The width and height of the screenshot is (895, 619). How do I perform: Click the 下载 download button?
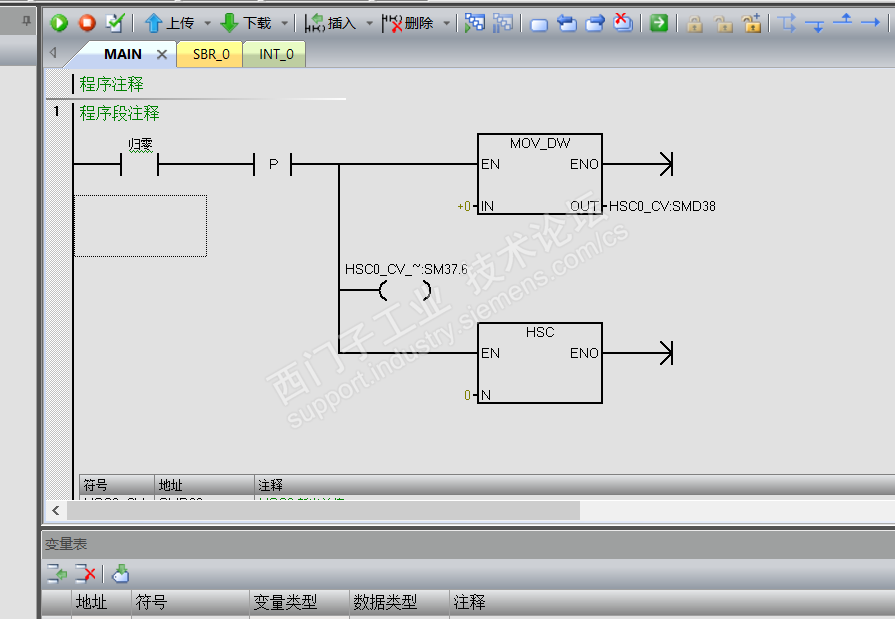[x=246, y=23]
